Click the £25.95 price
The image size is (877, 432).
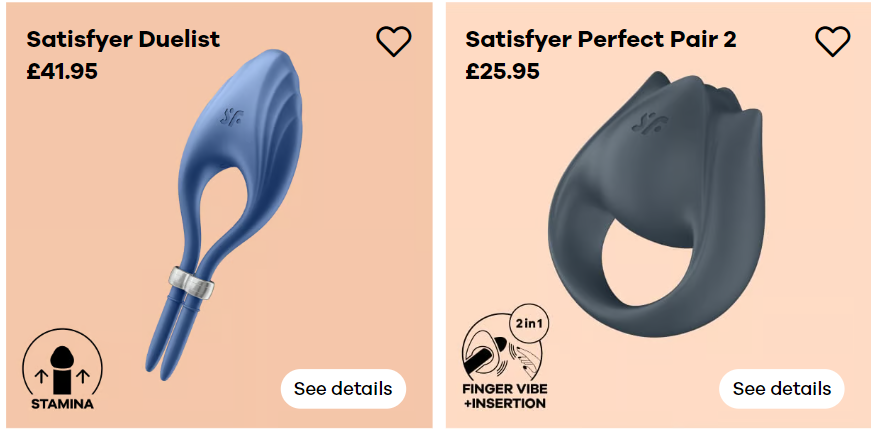tap(502, 71)
